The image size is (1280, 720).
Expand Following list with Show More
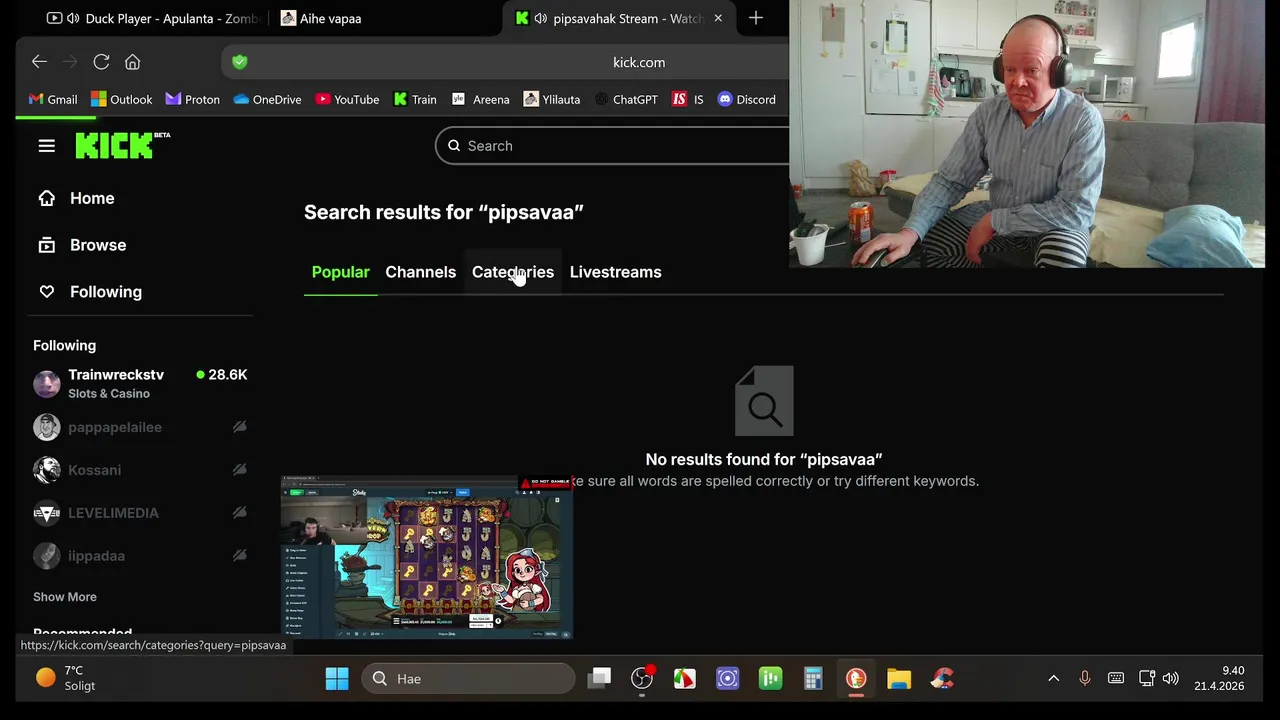(x=65, y=597)
